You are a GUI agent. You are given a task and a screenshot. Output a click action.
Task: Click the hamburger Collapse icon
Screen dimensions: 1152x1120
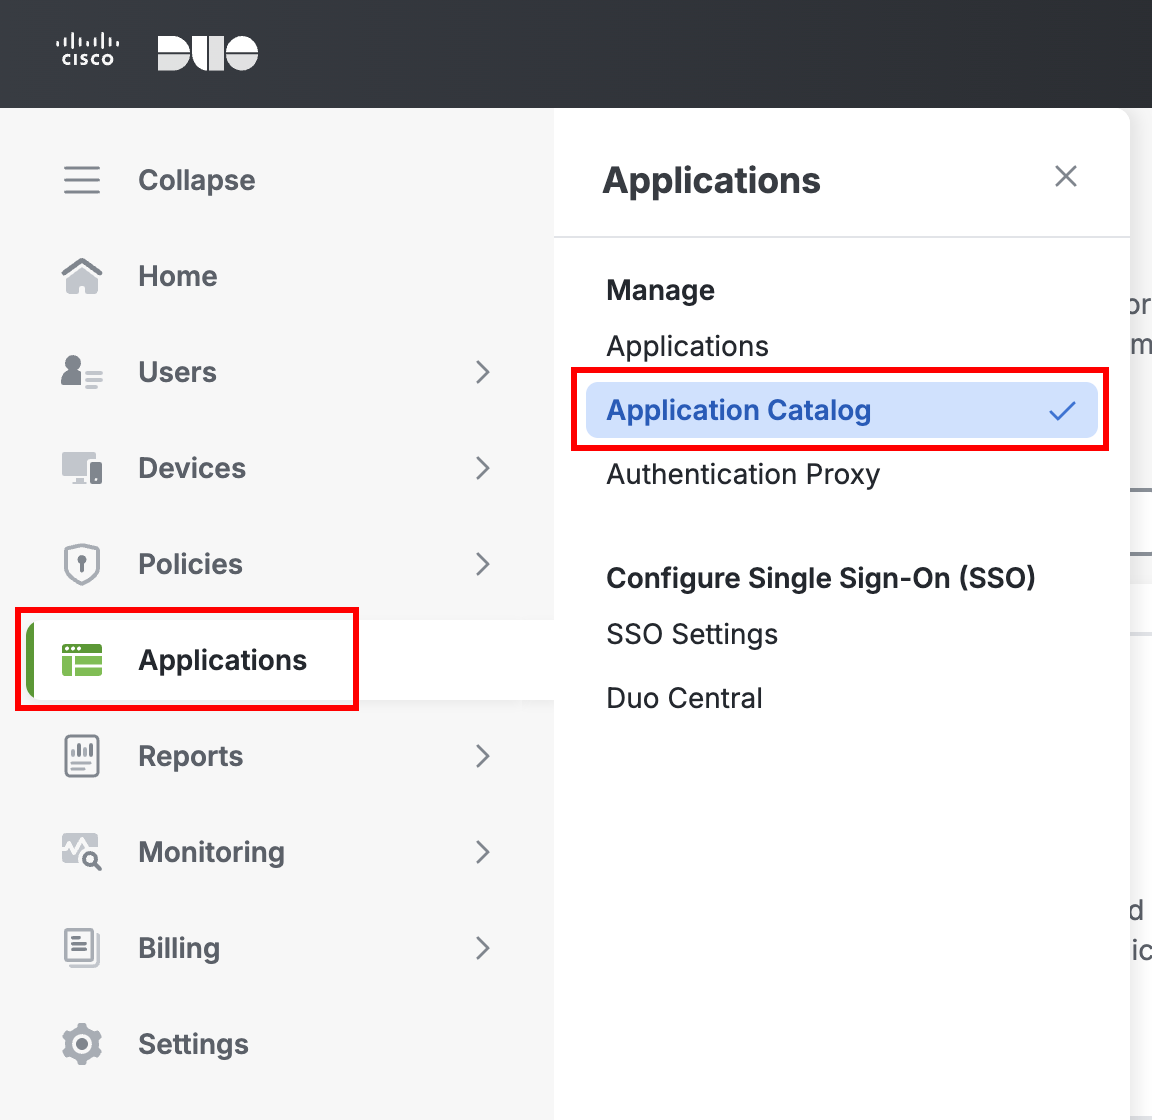click(x=82, y=180)
